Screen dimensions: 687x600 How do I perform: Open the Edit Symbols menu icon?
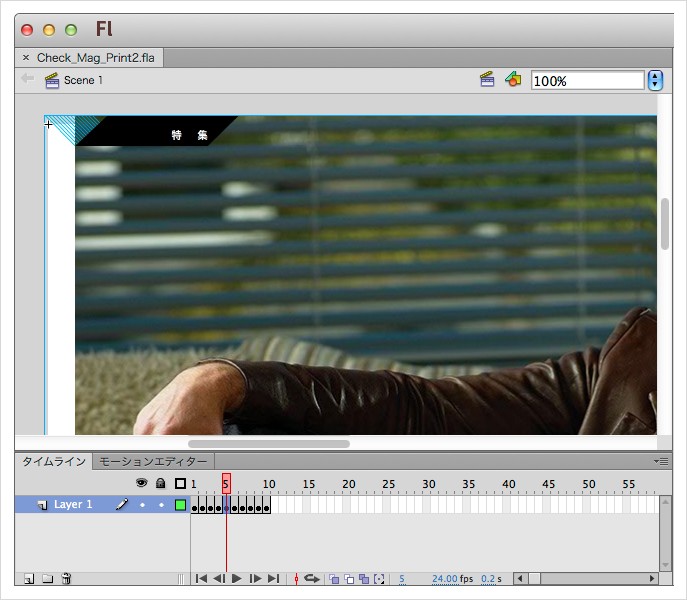click(513, 79)
